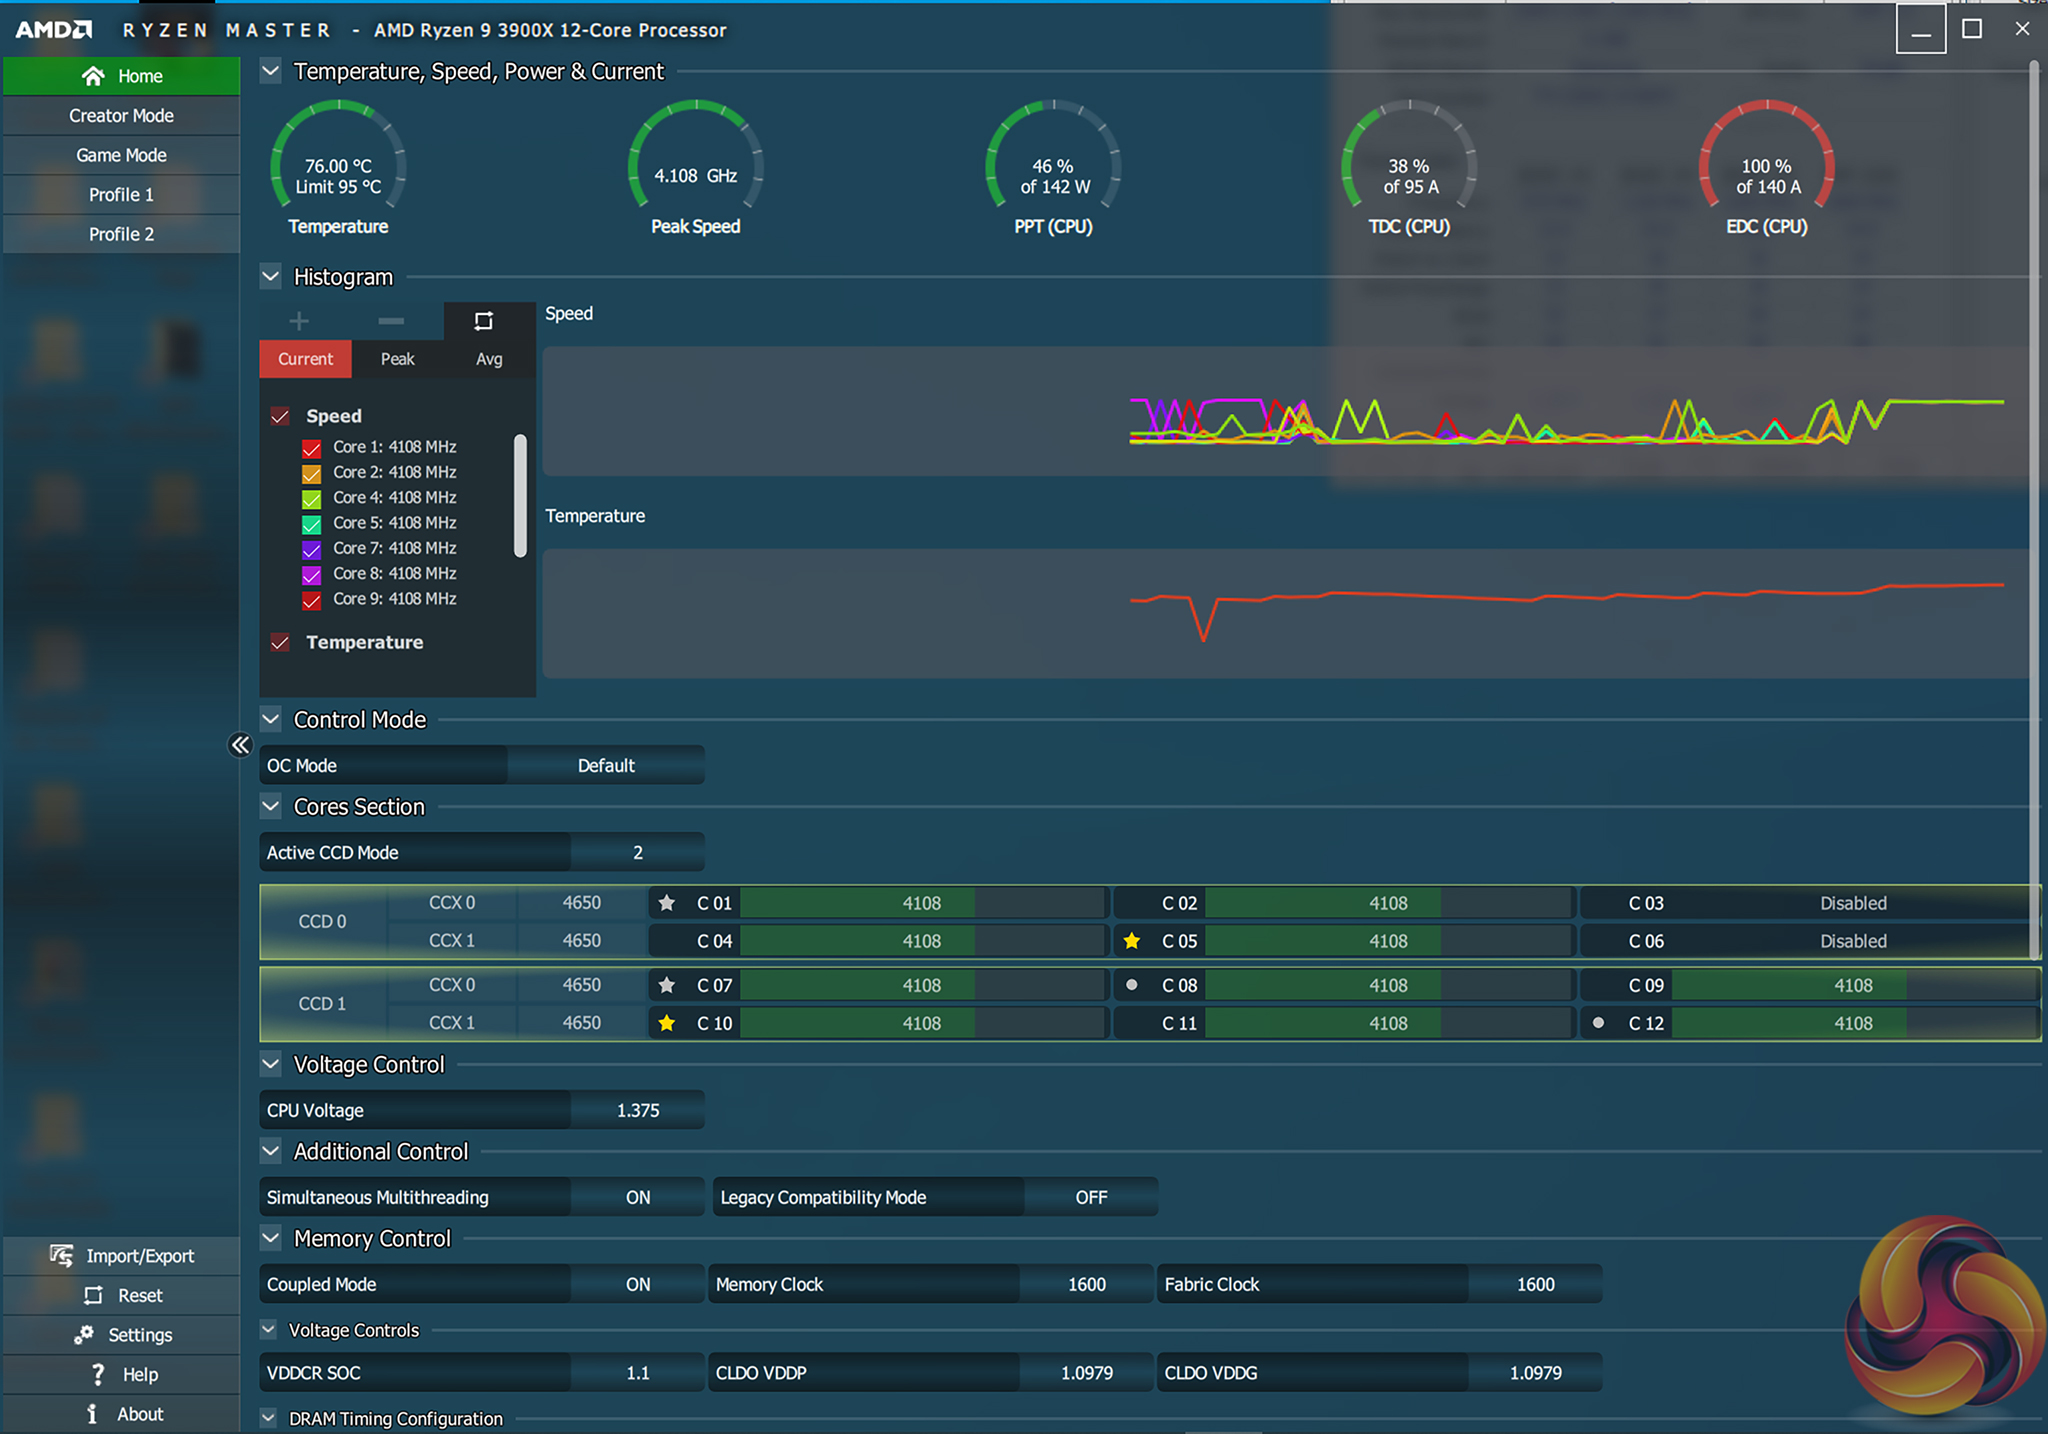
Task: Switch to Creator Mode profile
Action: pyautogui.click(x=121, y=116)
